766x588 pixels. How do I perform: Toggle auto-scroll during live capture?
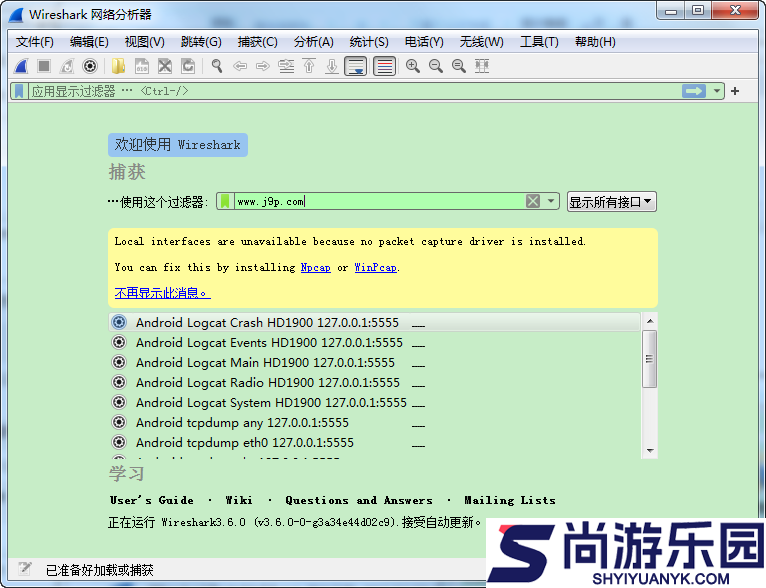click(356, 66)
